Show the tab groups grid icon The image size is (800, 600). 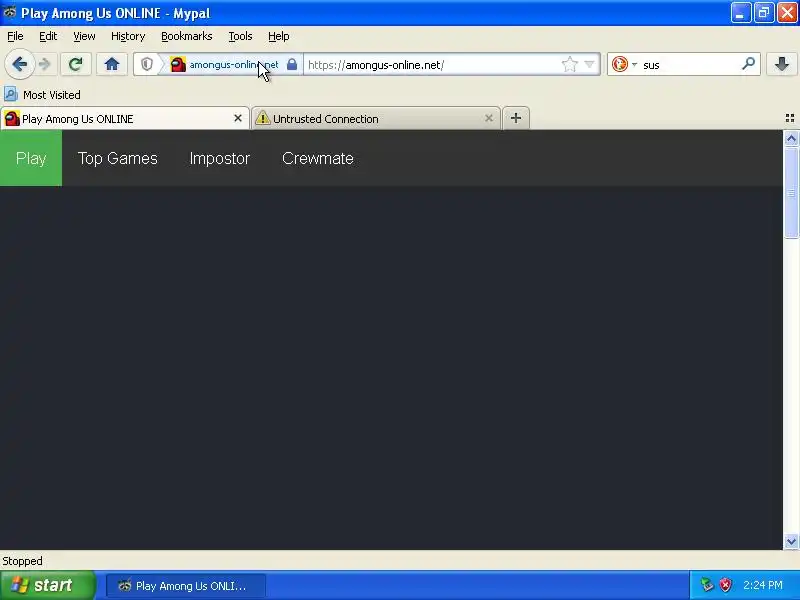tap(790, 118)
